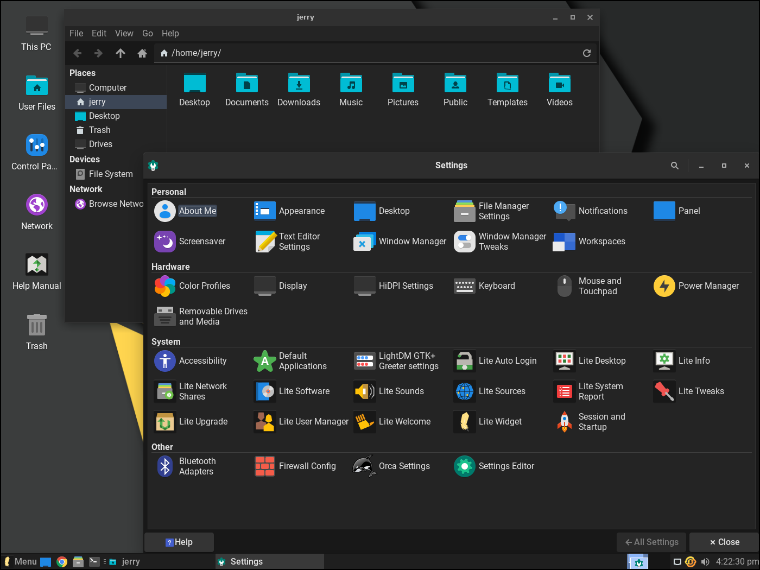Image resolution: width=760 pixels, height=570 pixels.
Task: Open Bluetooth Adapters settings
Action: coord(186,466)
